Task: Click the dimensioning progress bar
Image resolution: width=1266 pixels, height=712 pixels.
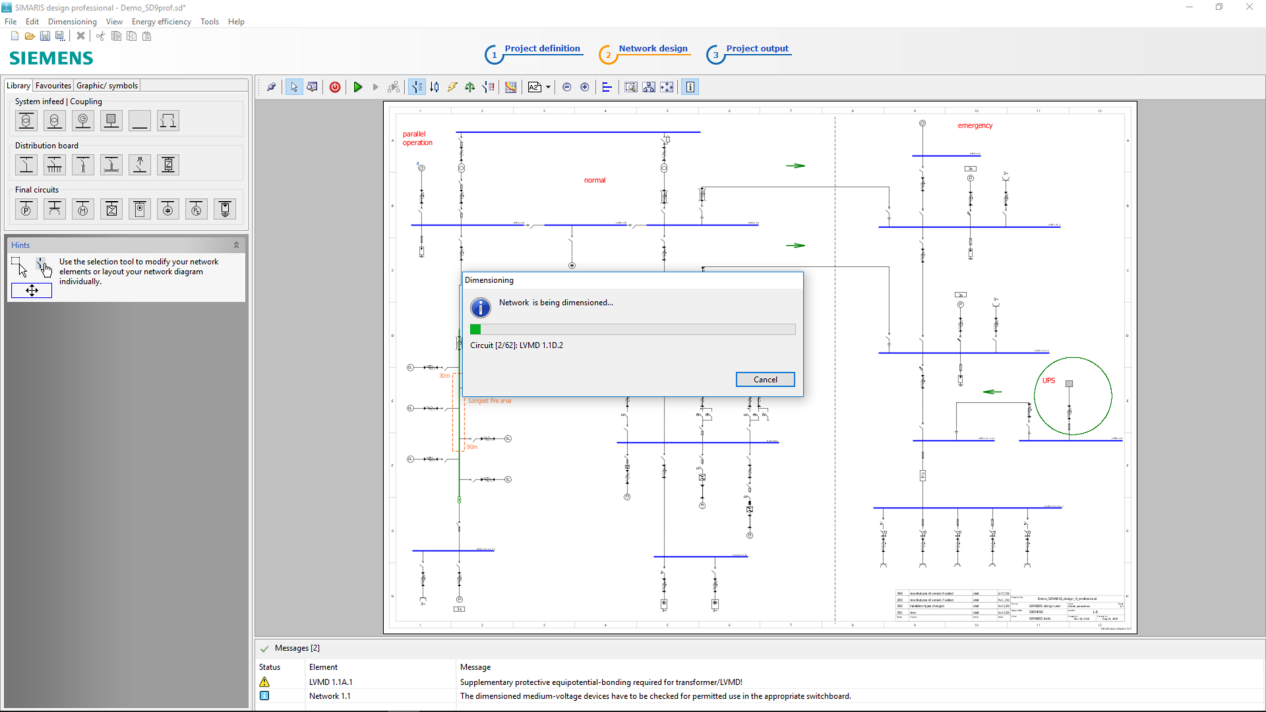Action: tap(633, 329)
